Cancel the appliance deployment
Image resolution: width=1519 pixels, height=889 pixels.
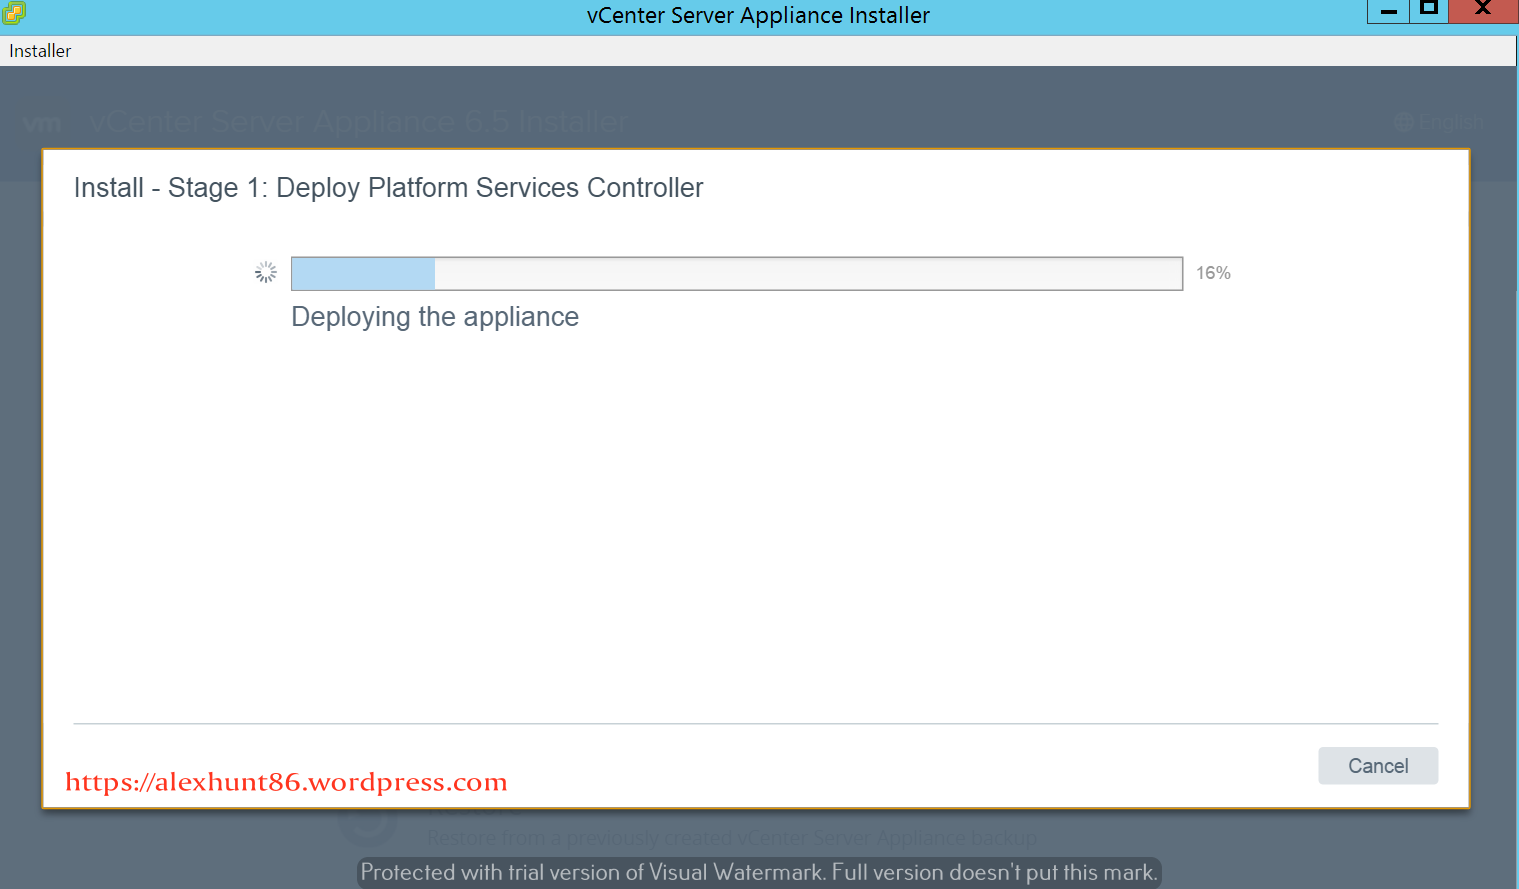pyautogui.click(x=1377, y=765)
